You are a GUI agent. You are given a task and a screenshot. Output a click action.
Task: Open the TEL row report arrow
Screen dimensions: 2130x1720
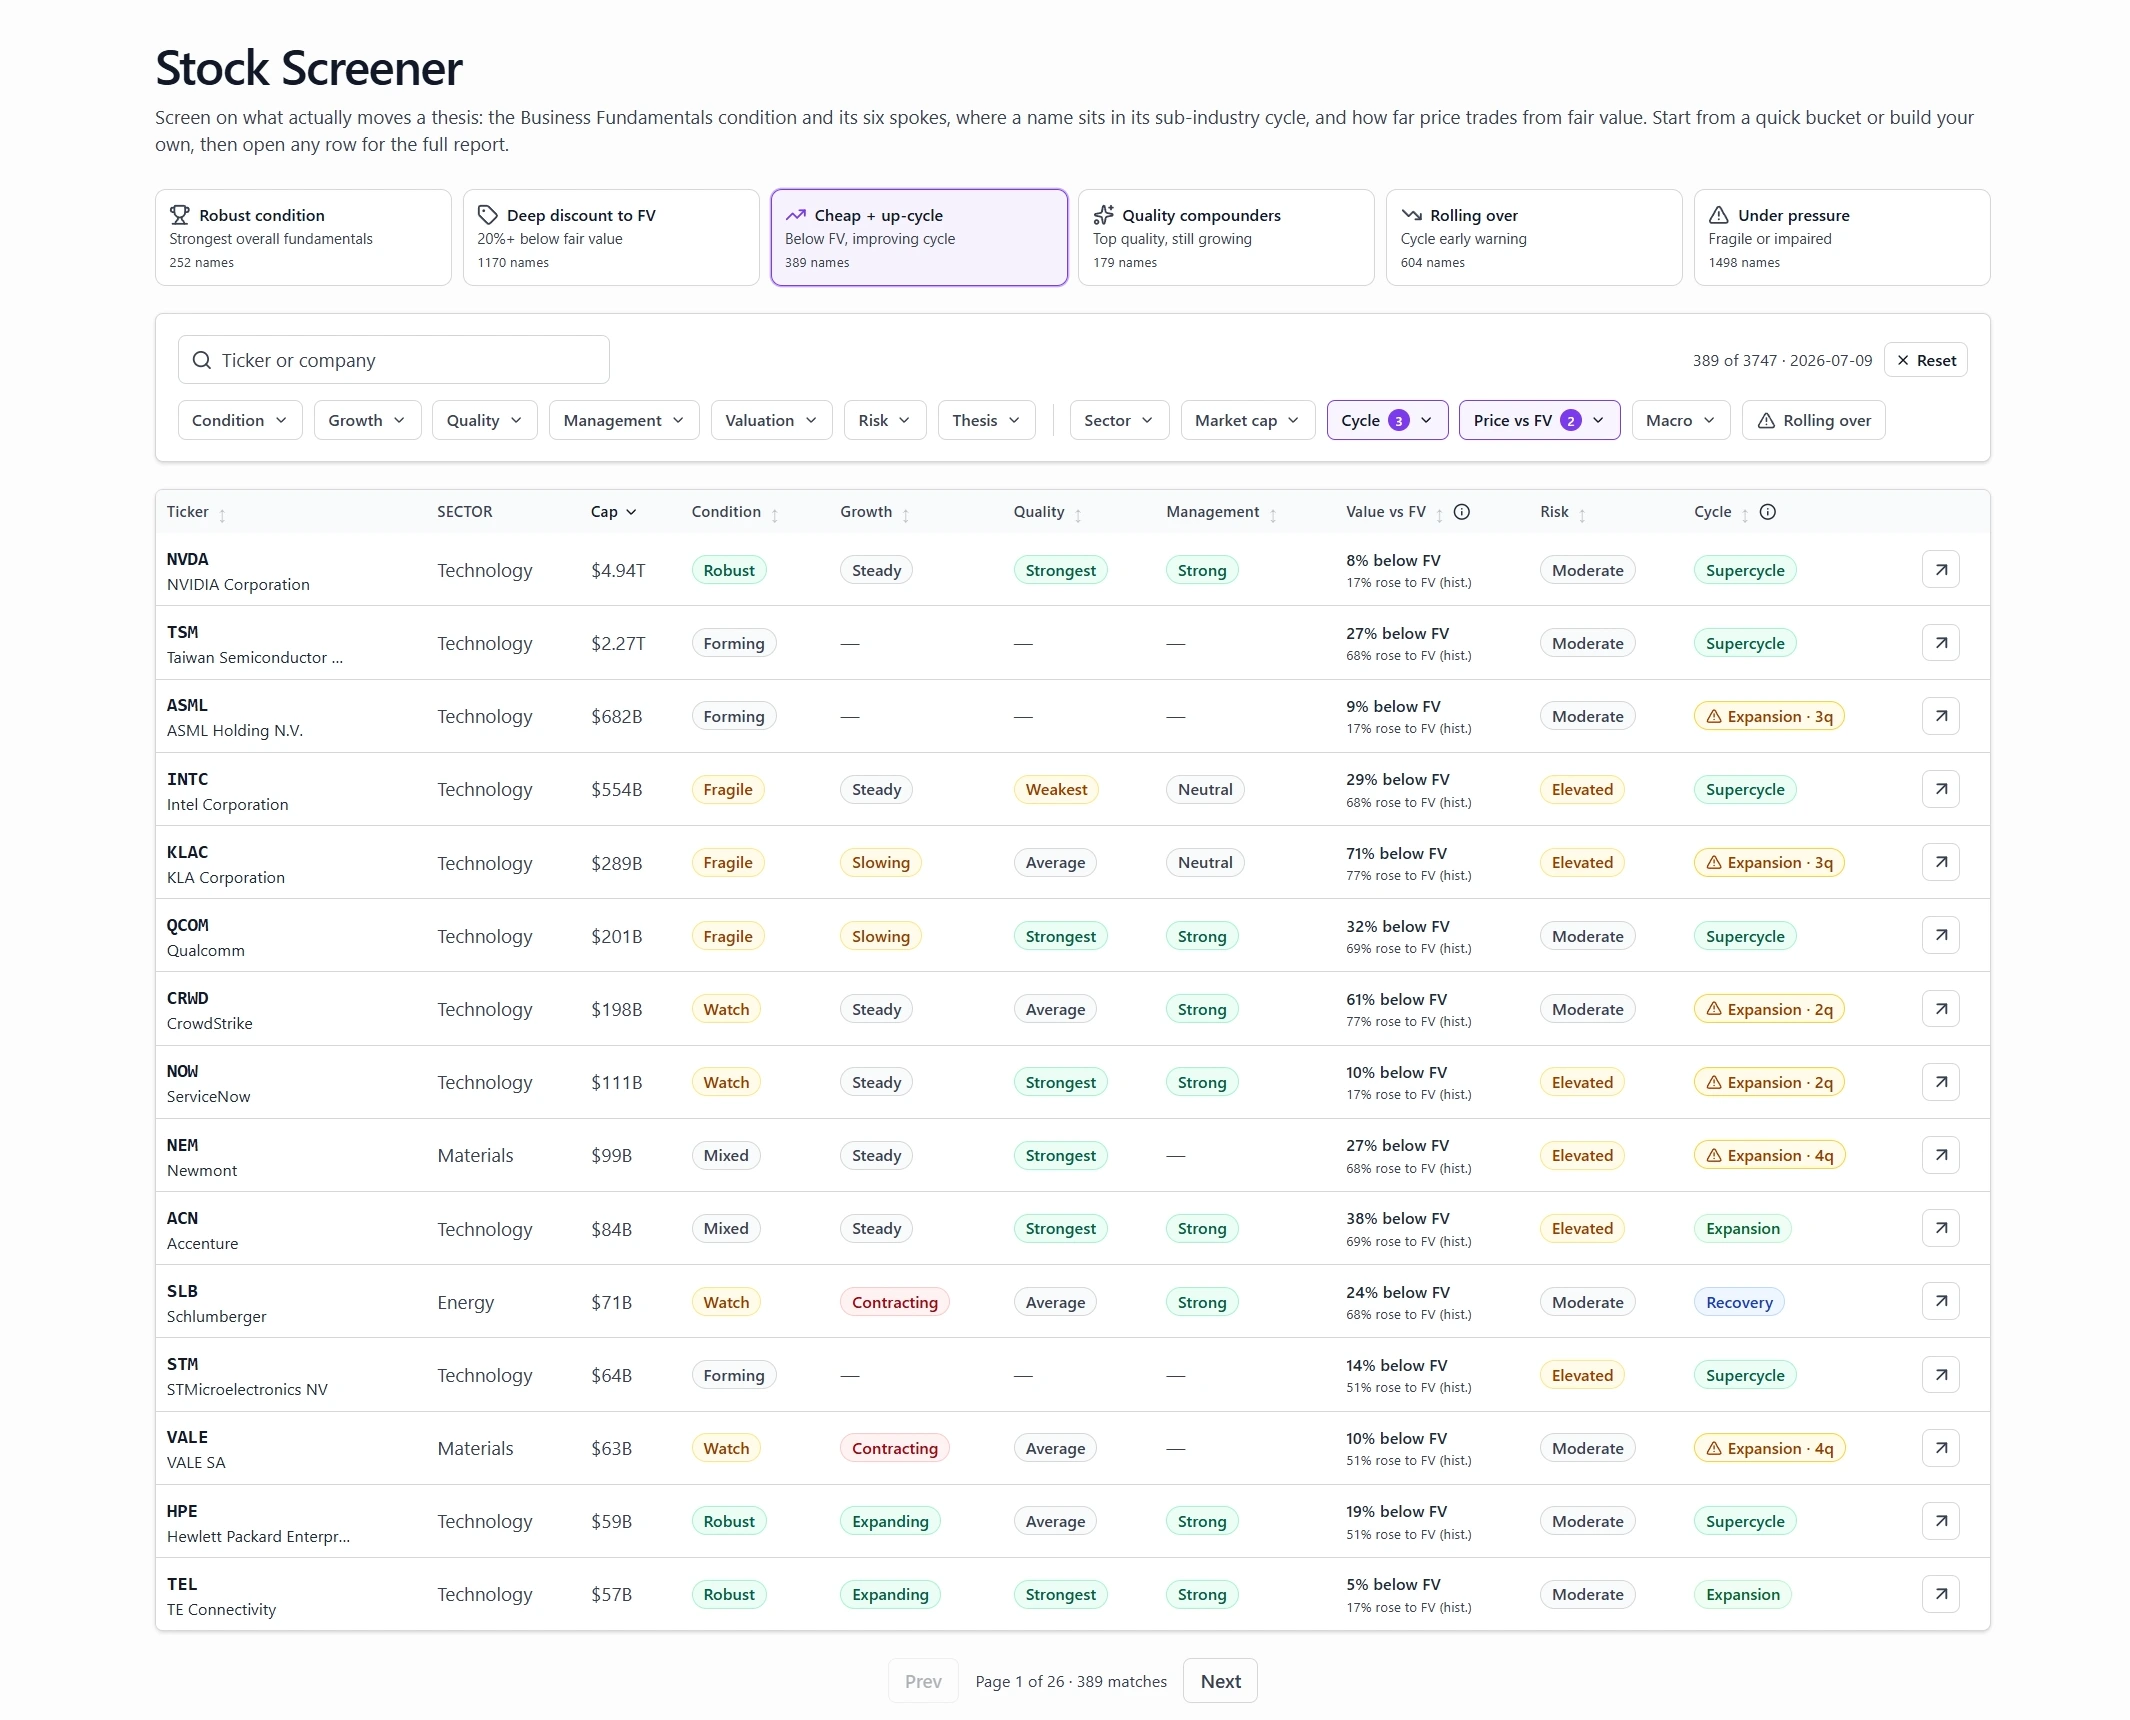click(1940, 1594)
